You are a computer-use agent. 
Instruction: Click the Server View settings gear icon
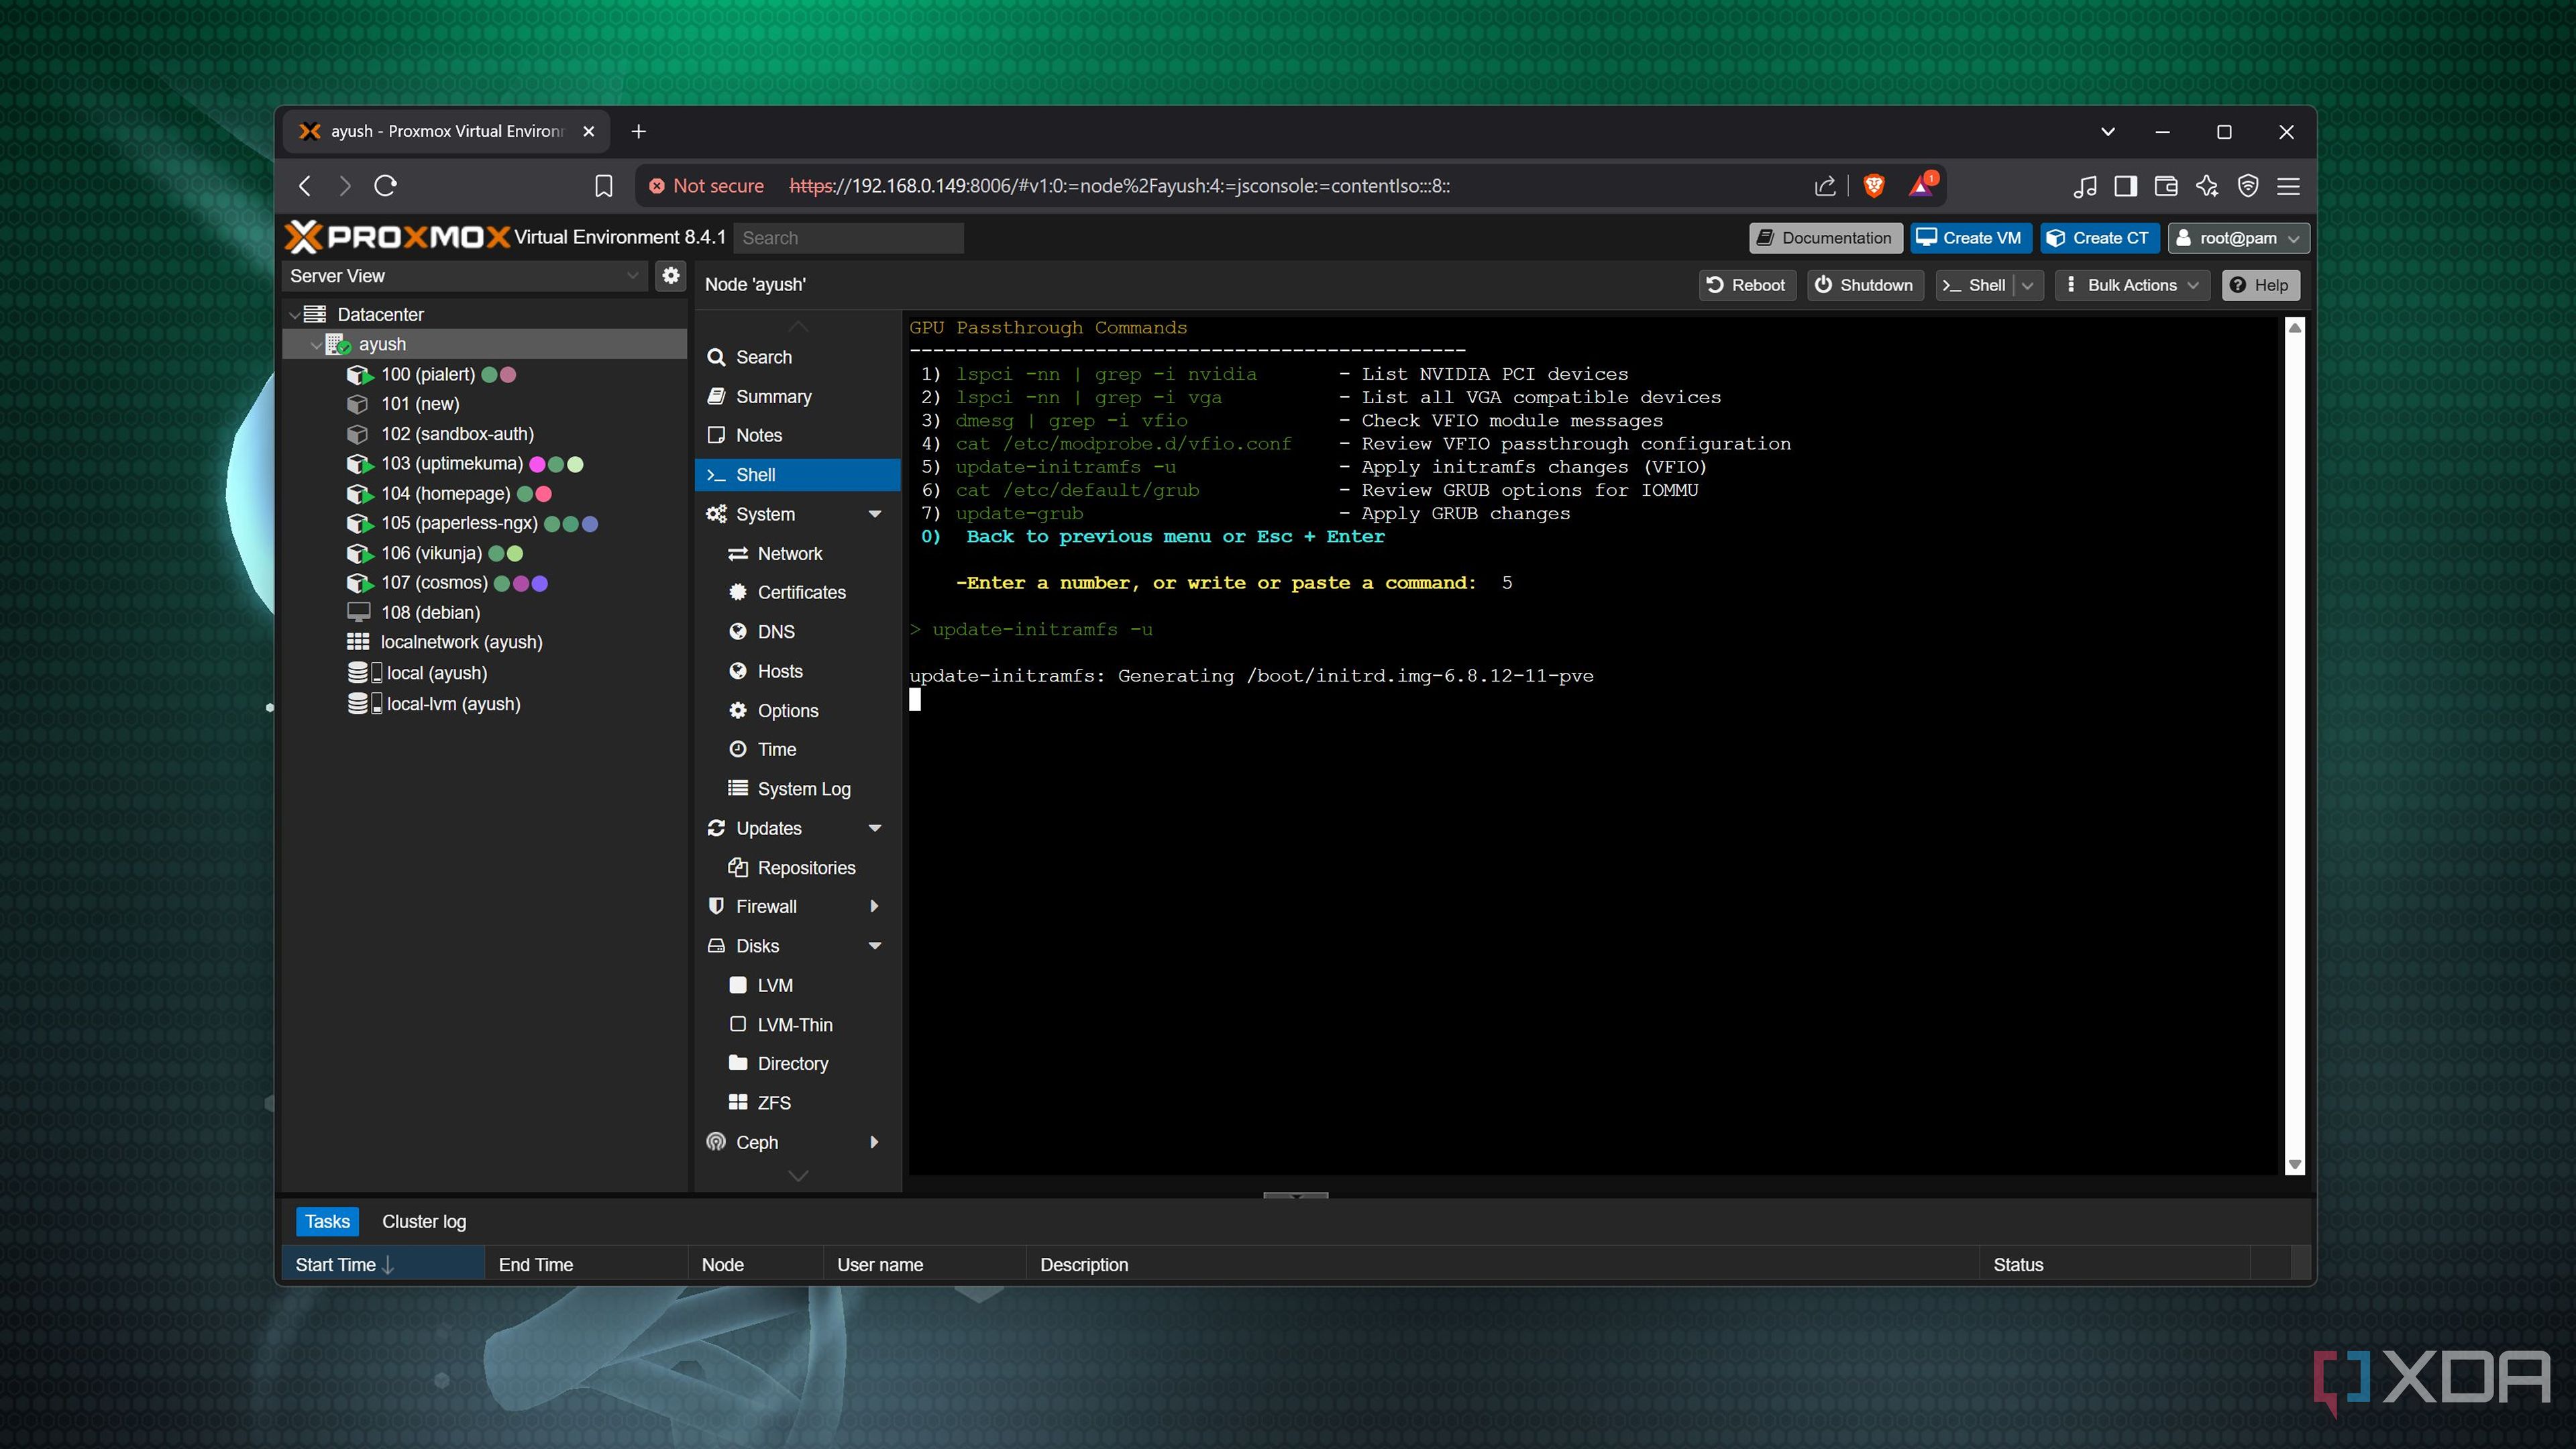tap(670, 275)
